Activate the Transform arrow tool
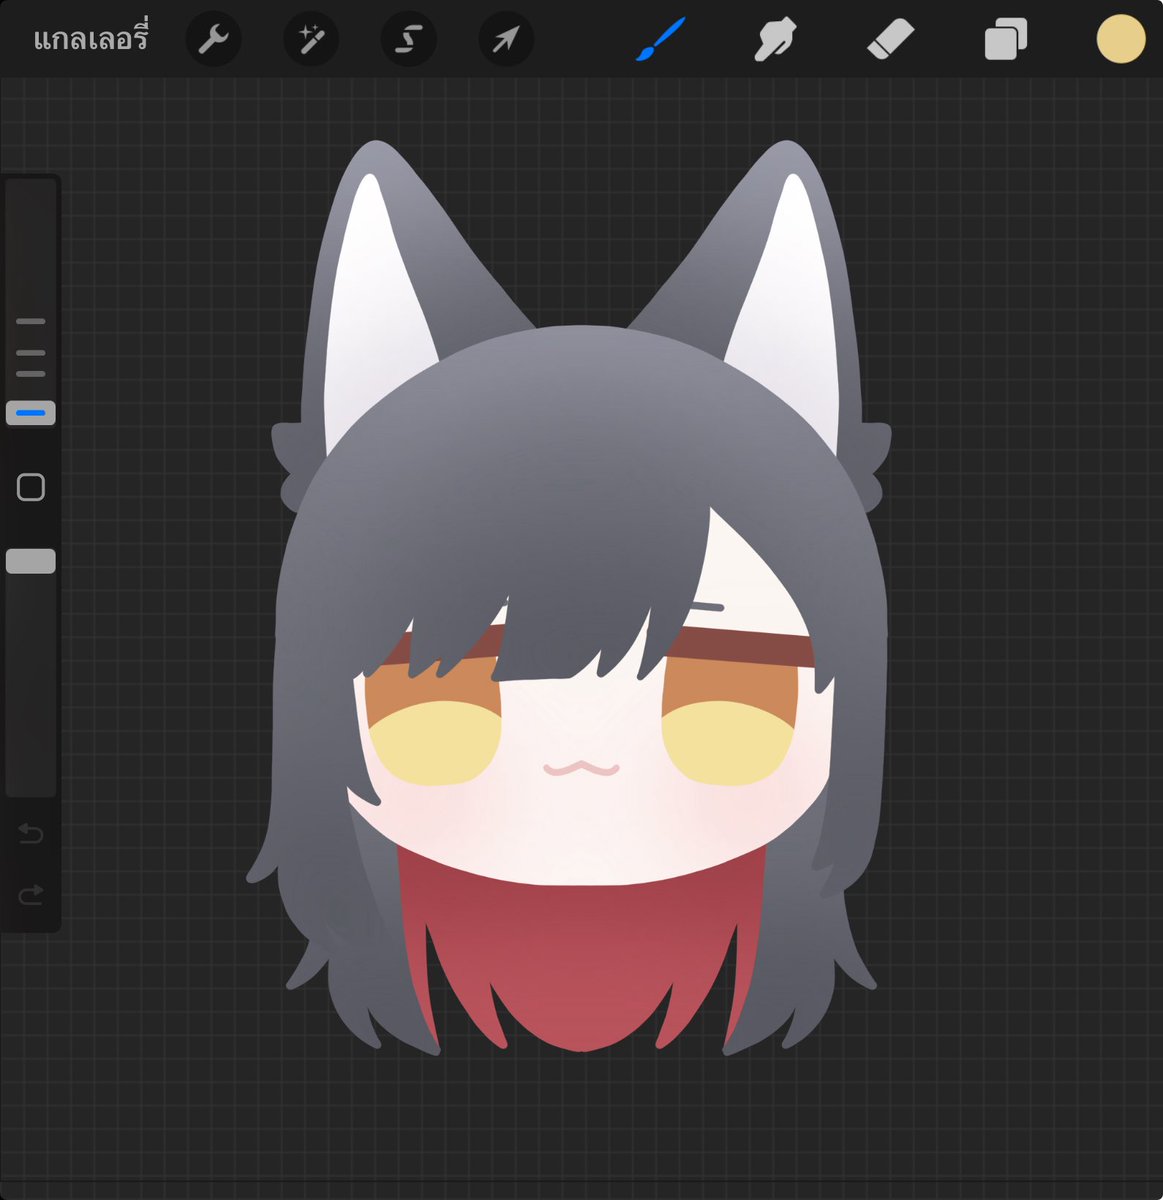Image resolution: width=1163 pixels, height=1200 pixels. pos(506,40)
